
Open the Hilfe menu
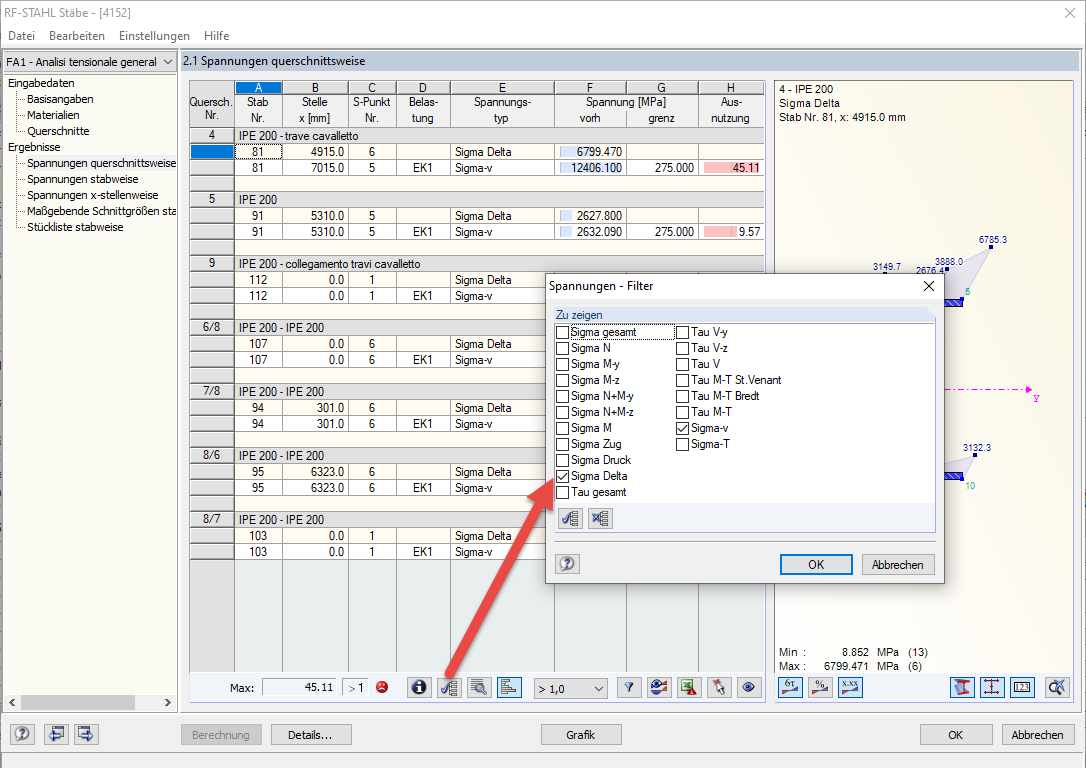(x=217, y=35)
